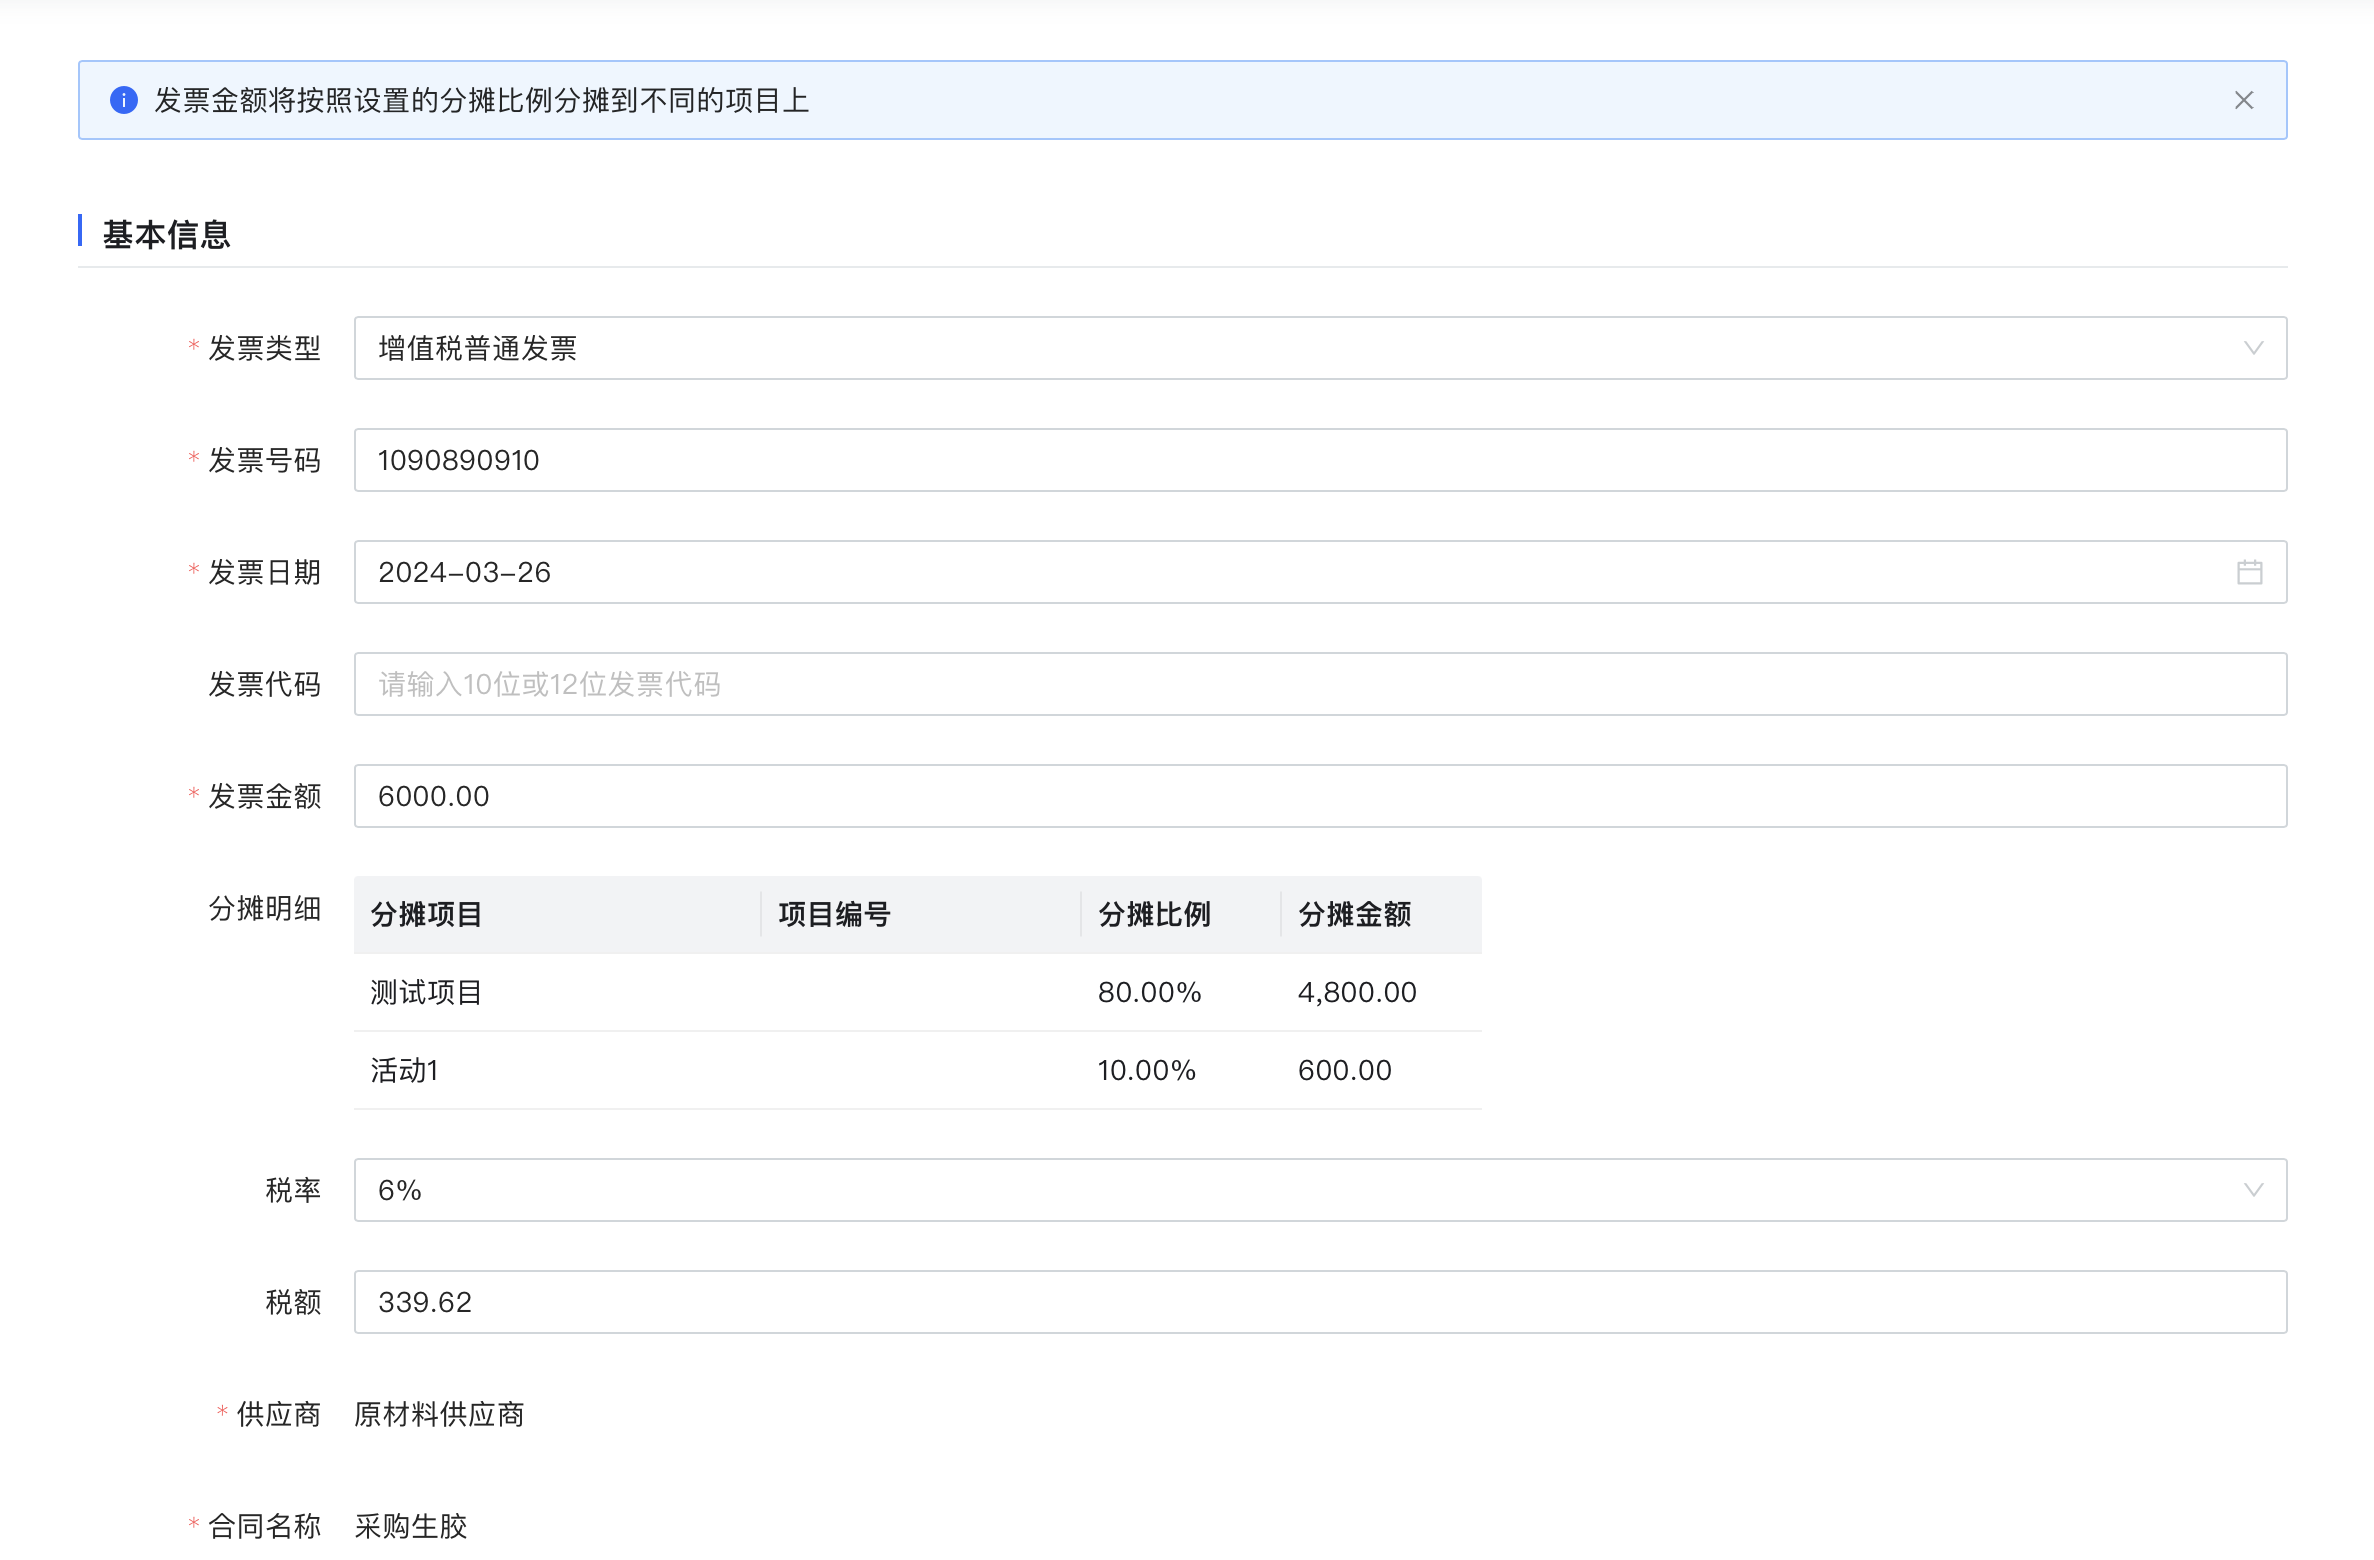2374x1560 pixels.
Task: Click the 项目编号 column header
Action: click(x=834, y=914)
